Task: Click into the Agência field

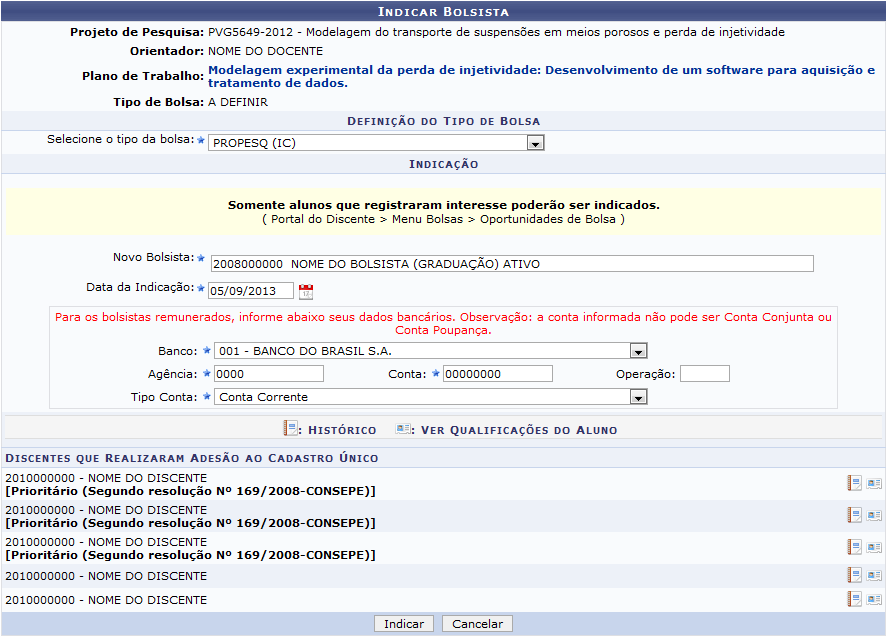Action: pyautogui.click(x=269, y=374)
